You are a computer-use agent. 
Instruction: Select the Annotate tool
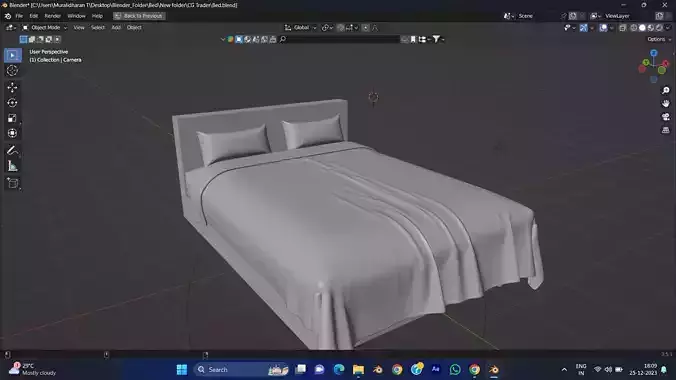click(13, 151)
